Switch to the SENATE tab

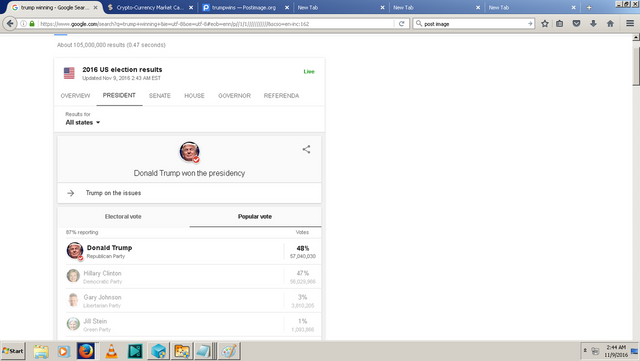tap(160, 96)
